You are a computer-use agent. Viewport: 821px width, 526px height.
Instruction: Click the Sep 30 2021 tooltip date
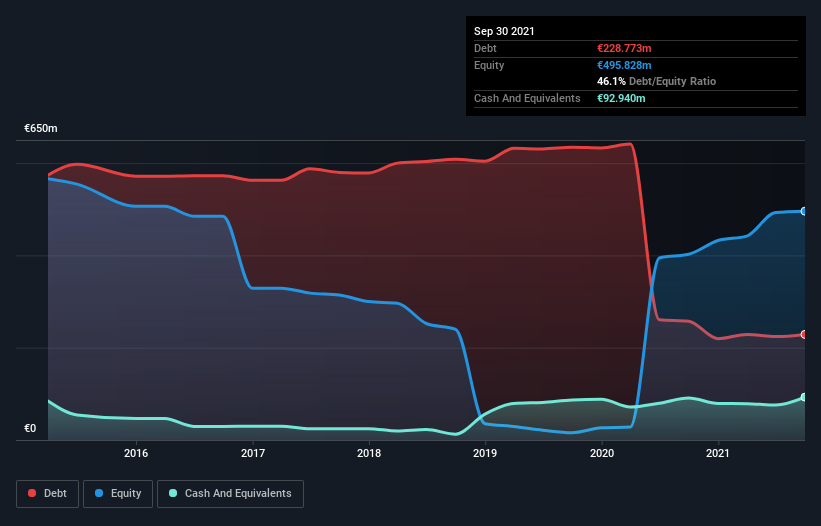coord(504,31)
